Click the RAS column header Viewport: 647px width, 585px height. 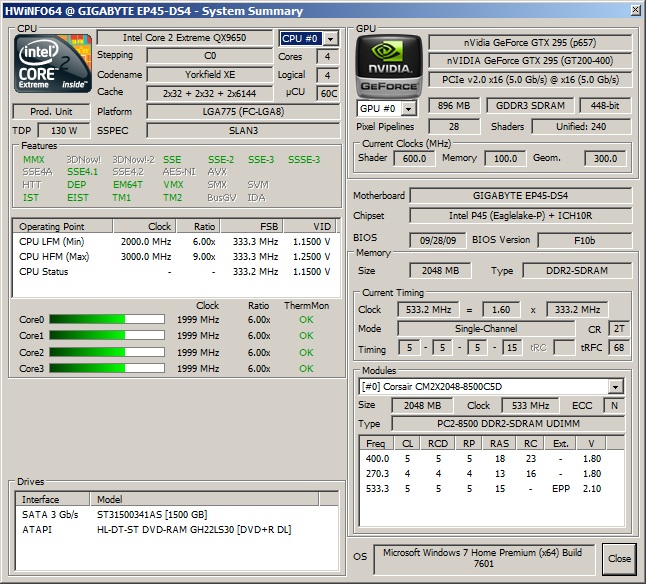pos(499,443)
